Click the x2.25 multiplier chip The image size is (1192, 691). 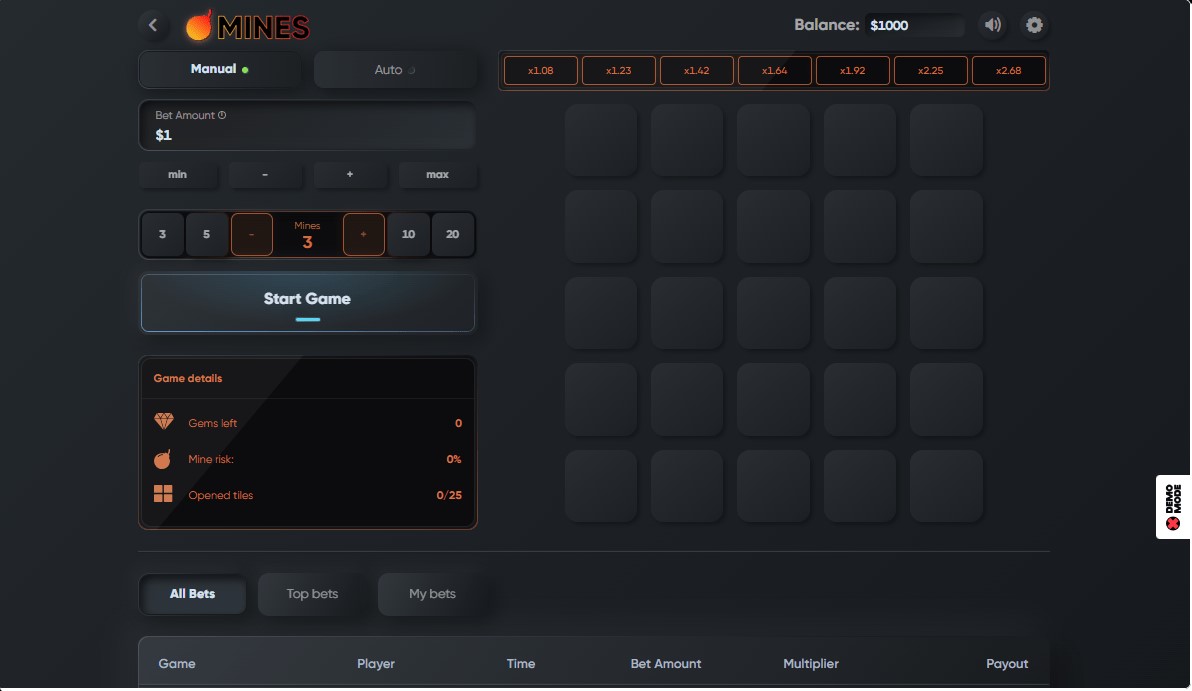(930, 71)
